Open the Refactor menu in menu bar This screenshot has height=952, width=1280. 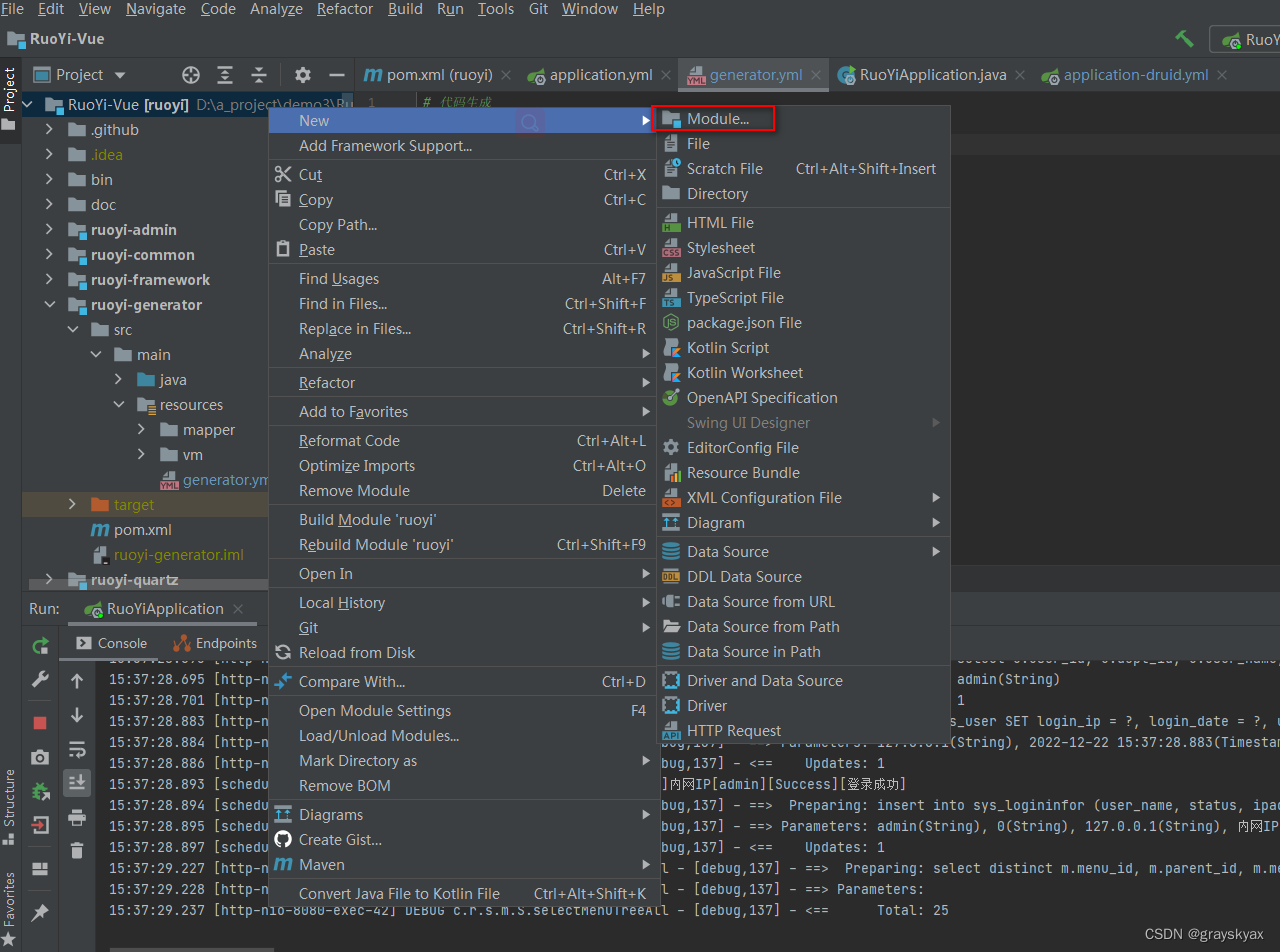click(345, 9)
